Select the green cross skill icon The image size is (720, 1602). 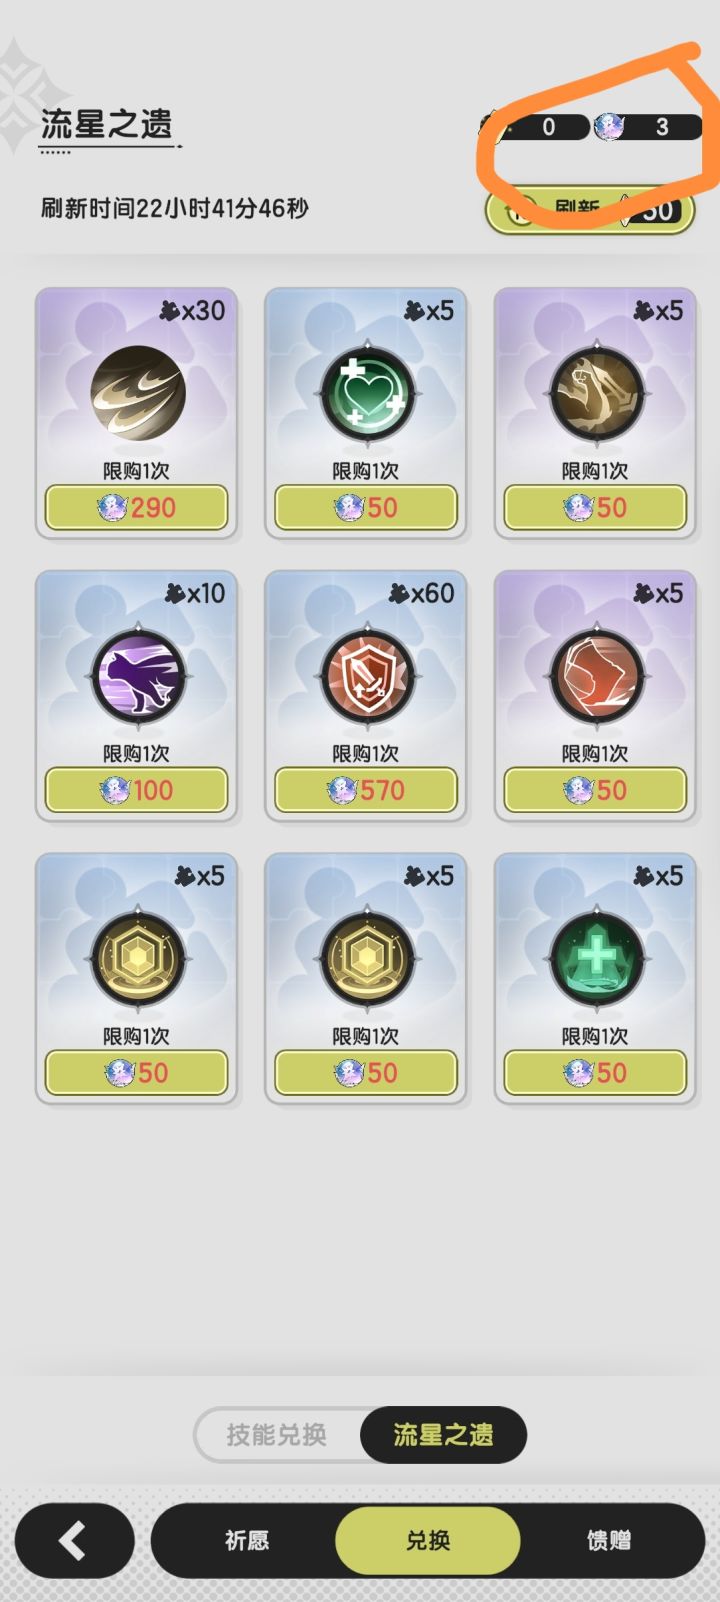[x=596, y=959]
